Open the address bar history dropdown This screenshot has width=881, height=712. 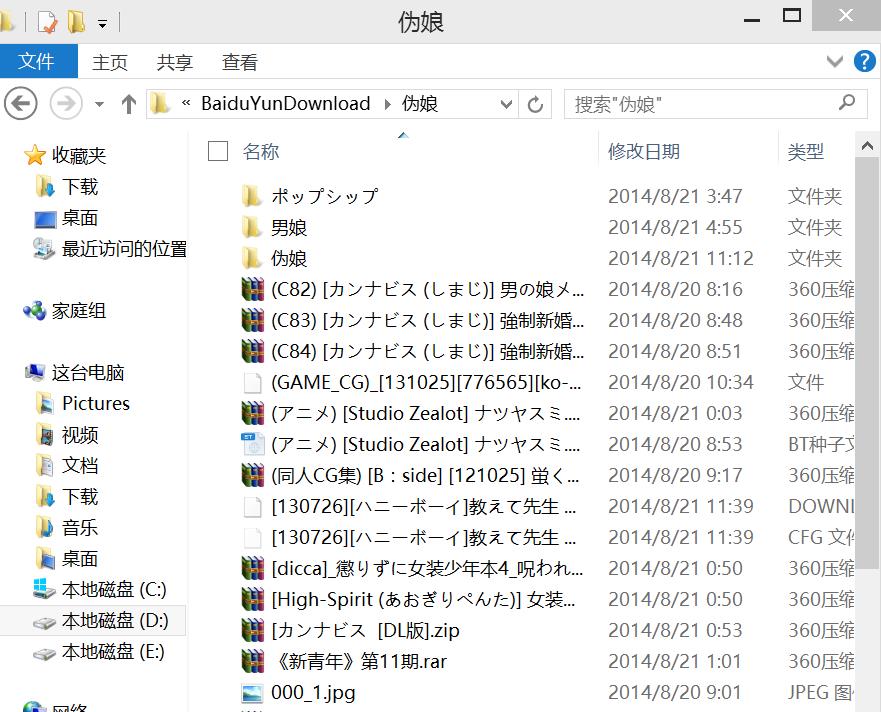[506, 104]
